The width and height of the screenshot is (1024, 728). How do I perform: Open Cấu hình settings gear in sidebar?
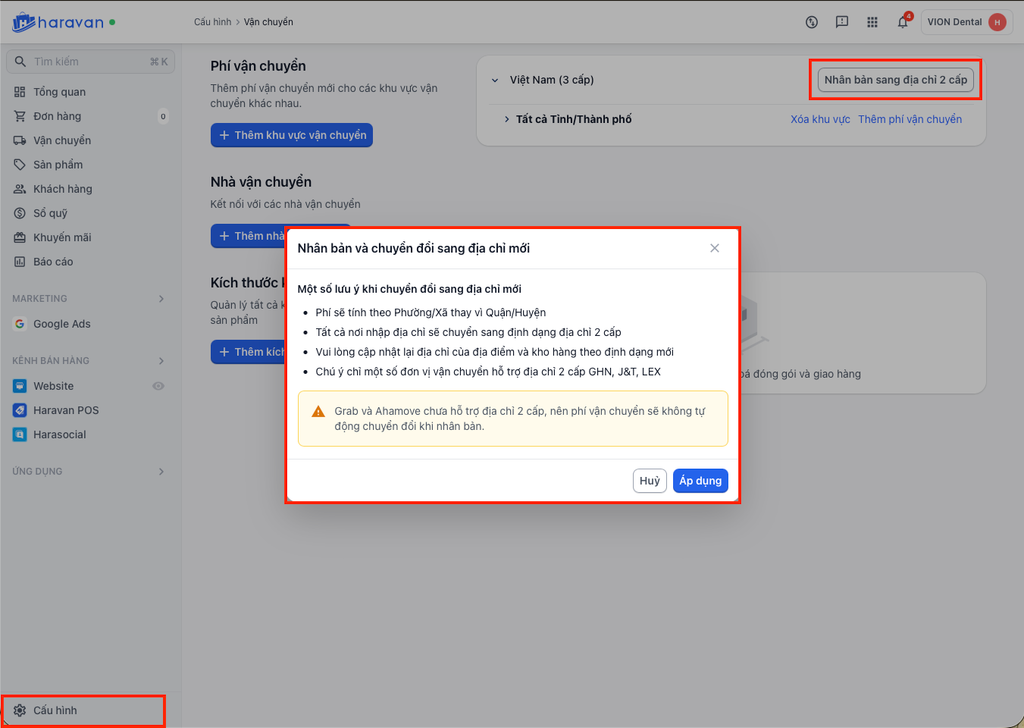(x=20, y=710)
